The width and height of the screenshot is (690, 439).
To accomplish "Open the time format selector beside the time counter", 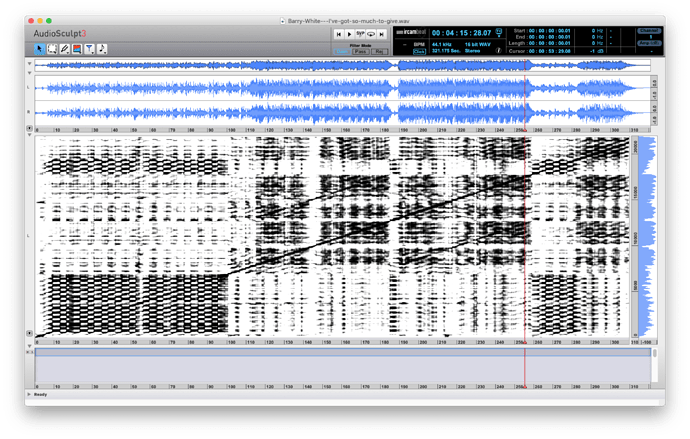I will [x=499, y=32].
